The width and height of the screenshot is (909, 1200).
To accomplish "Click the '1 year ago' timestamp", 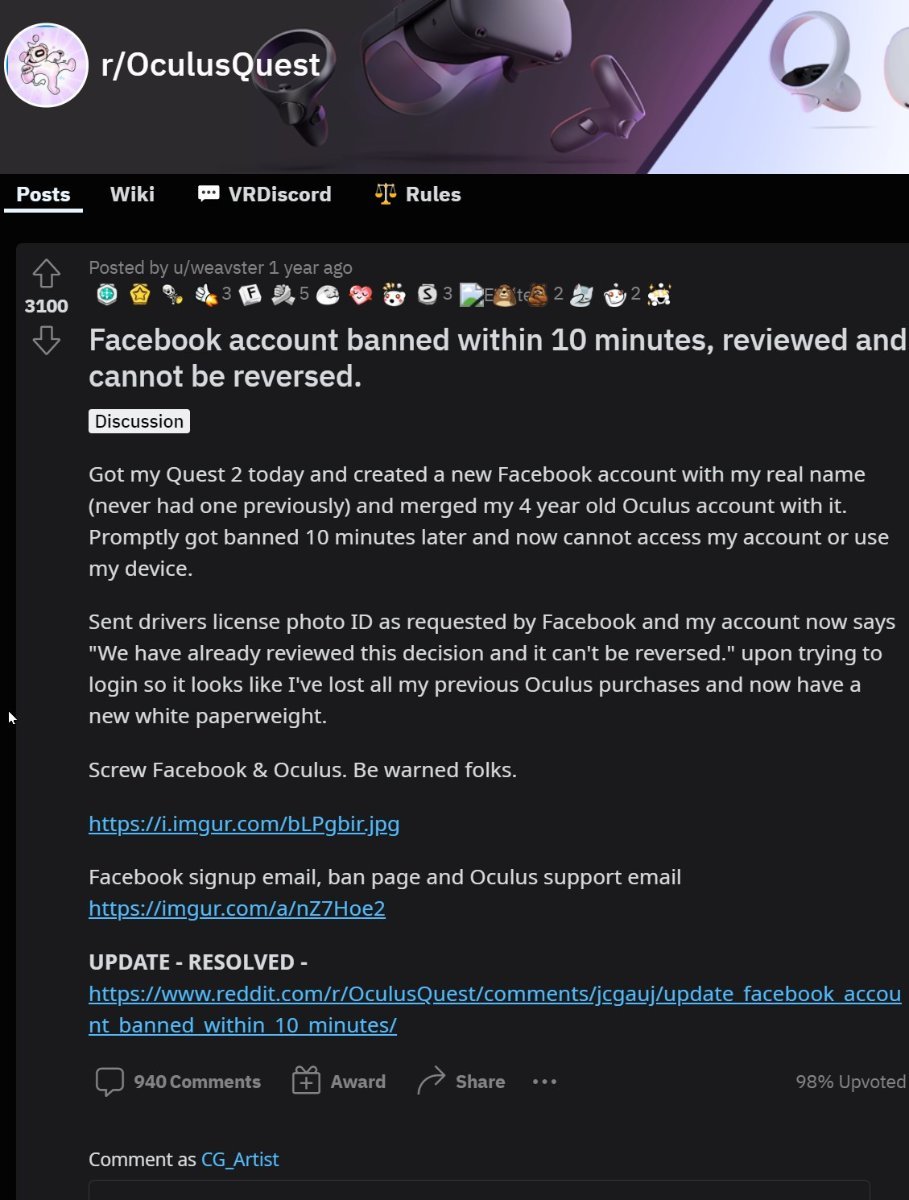I will click(311, 267).
